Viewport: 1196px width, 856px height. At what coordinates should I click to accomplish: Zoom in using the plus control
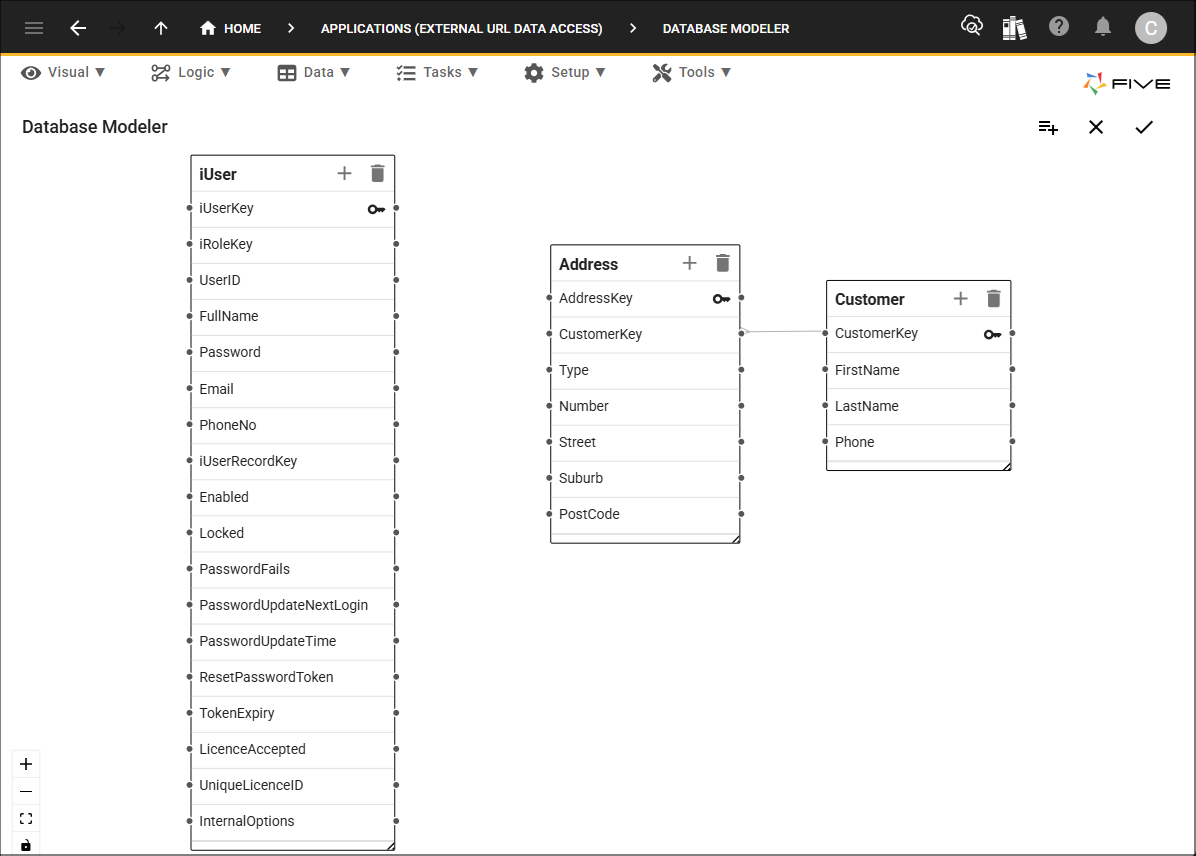click(25, 763)
